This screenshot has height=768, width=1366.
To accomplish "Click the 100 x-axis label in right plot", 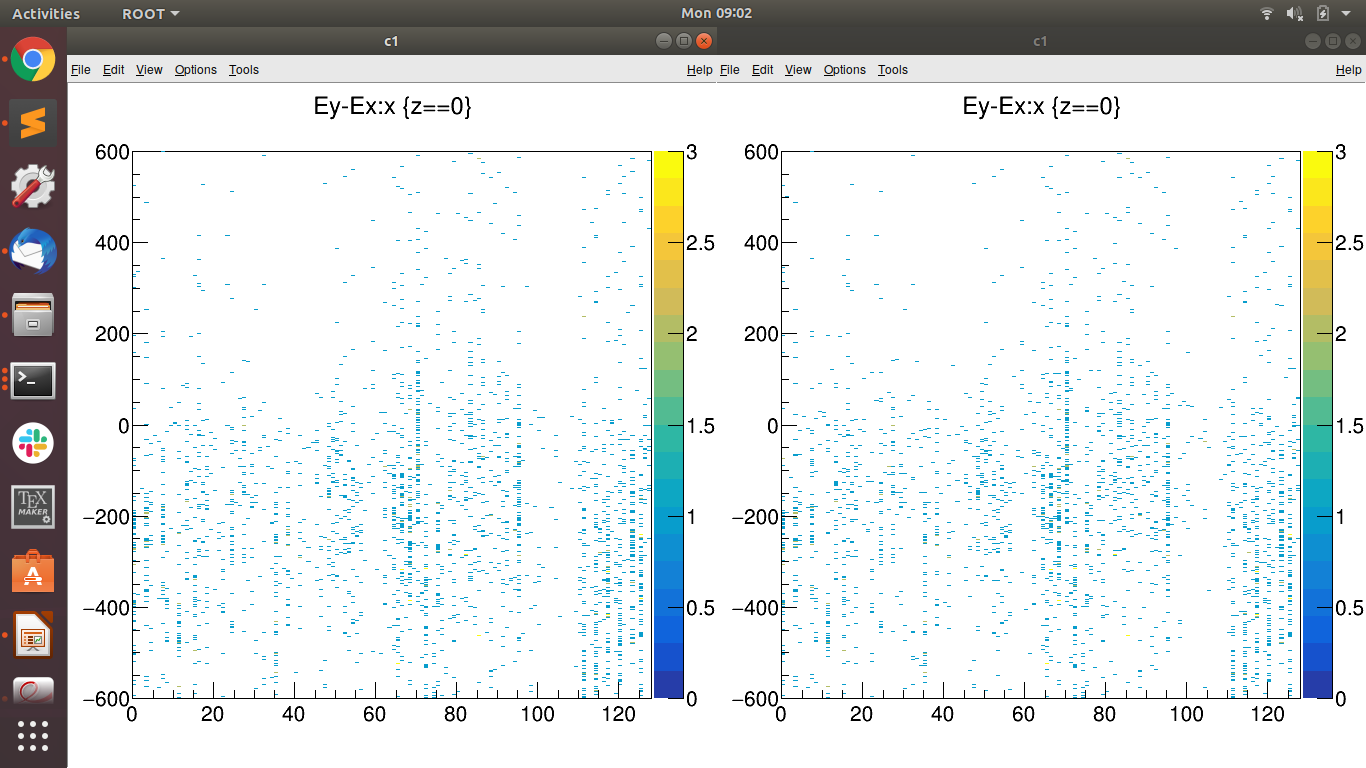I will coord(1186,716).
